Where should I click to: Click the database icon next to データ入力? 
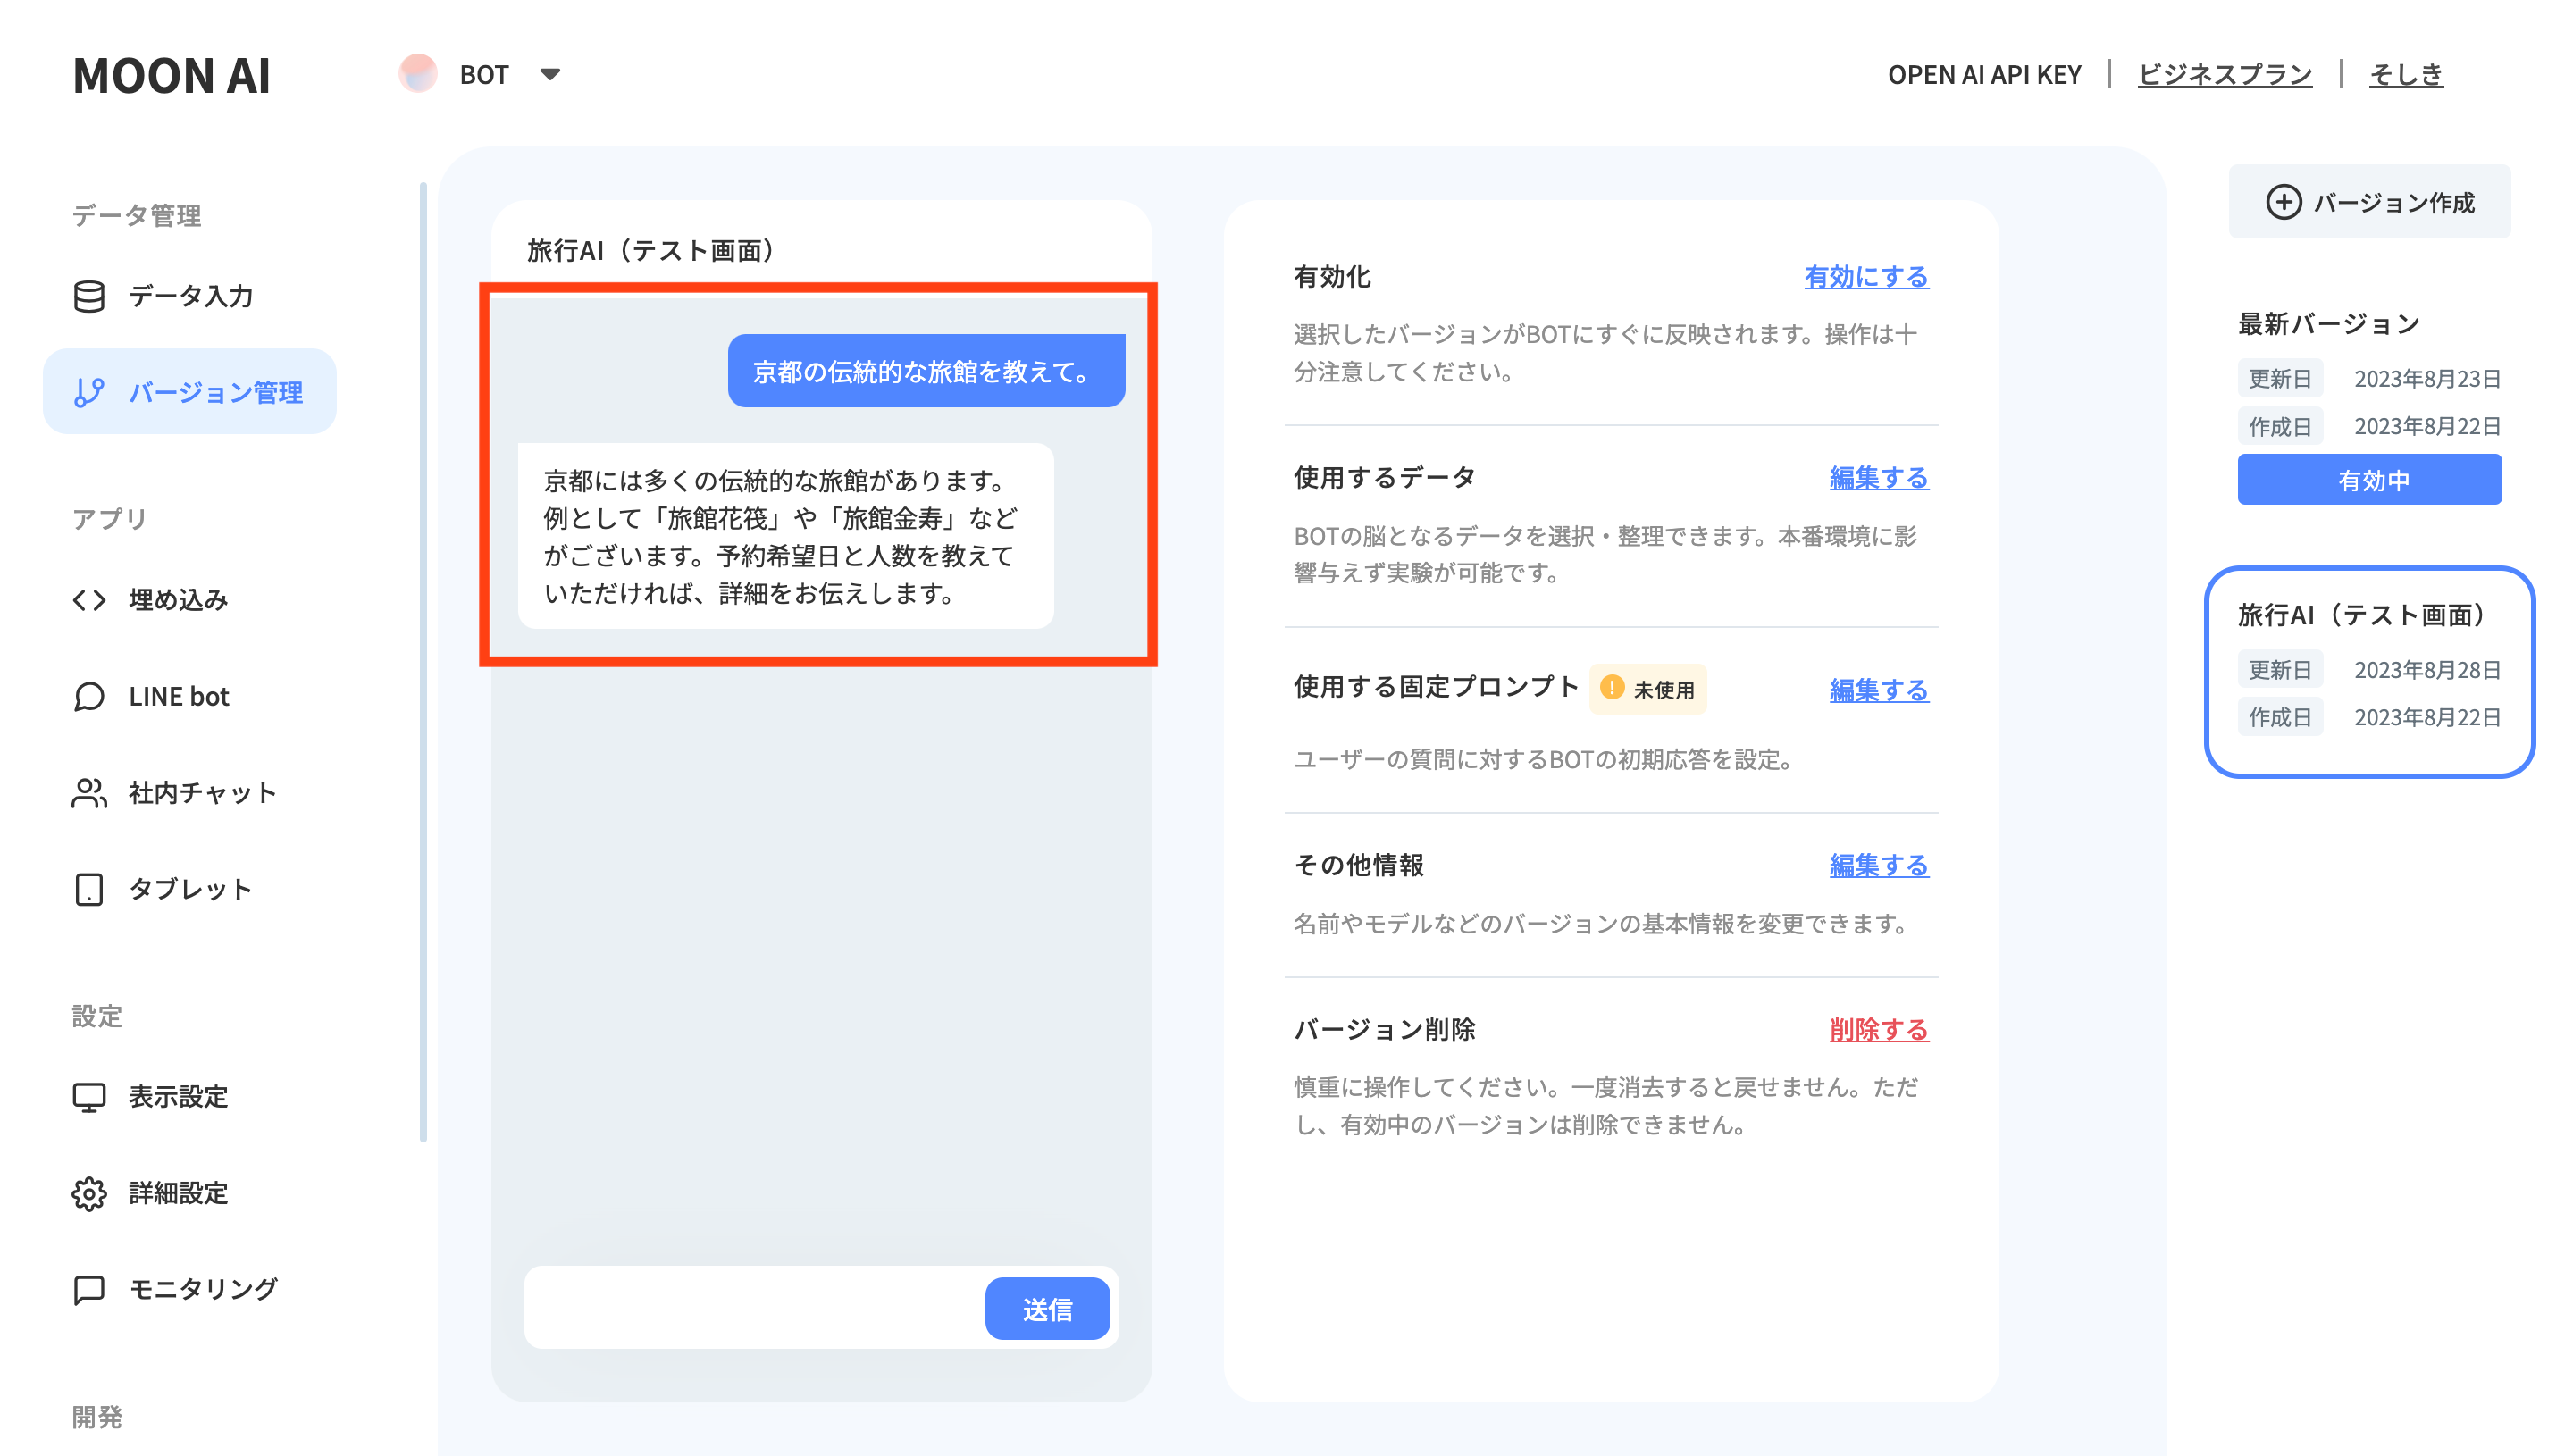tap(89, 296)
